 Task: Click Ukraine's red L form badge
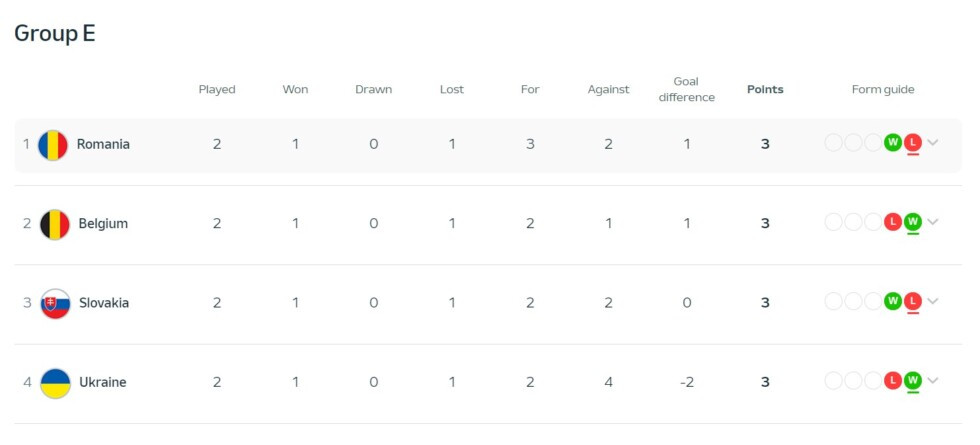[x=893, y=381]
